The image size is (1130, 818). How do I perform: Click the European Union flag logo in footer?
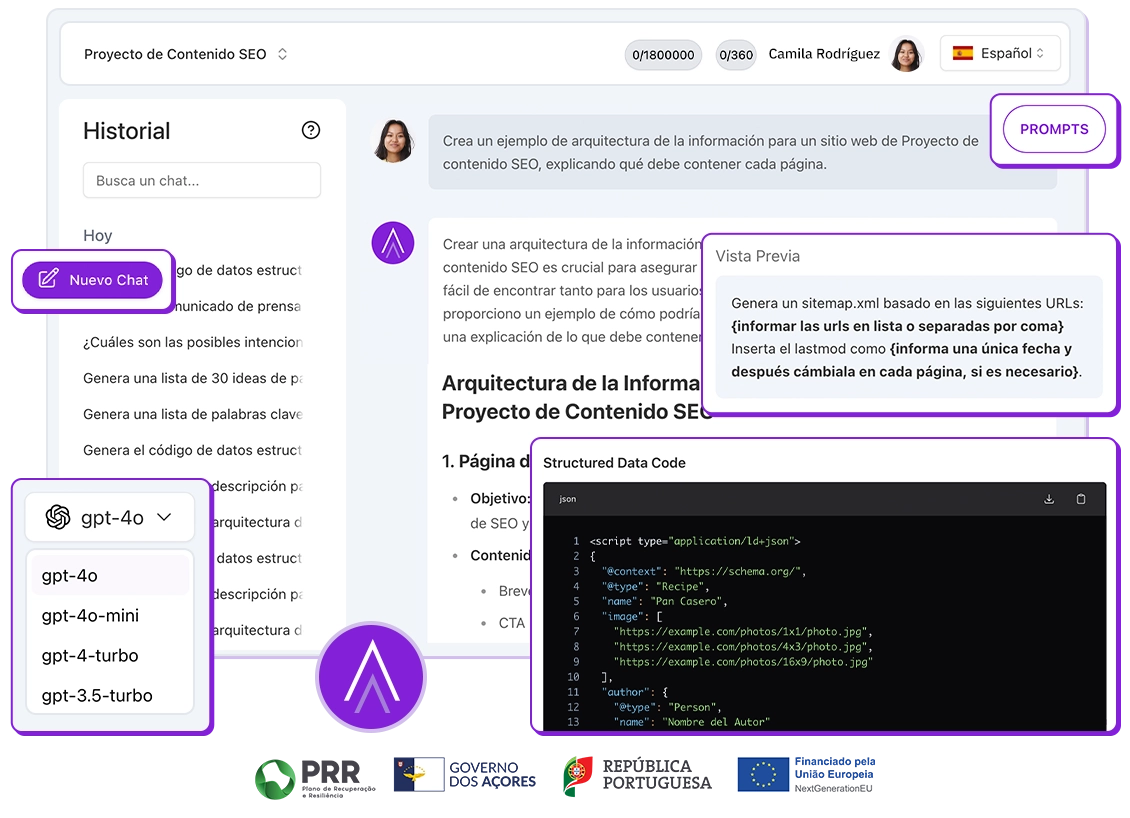pos(764,773)
